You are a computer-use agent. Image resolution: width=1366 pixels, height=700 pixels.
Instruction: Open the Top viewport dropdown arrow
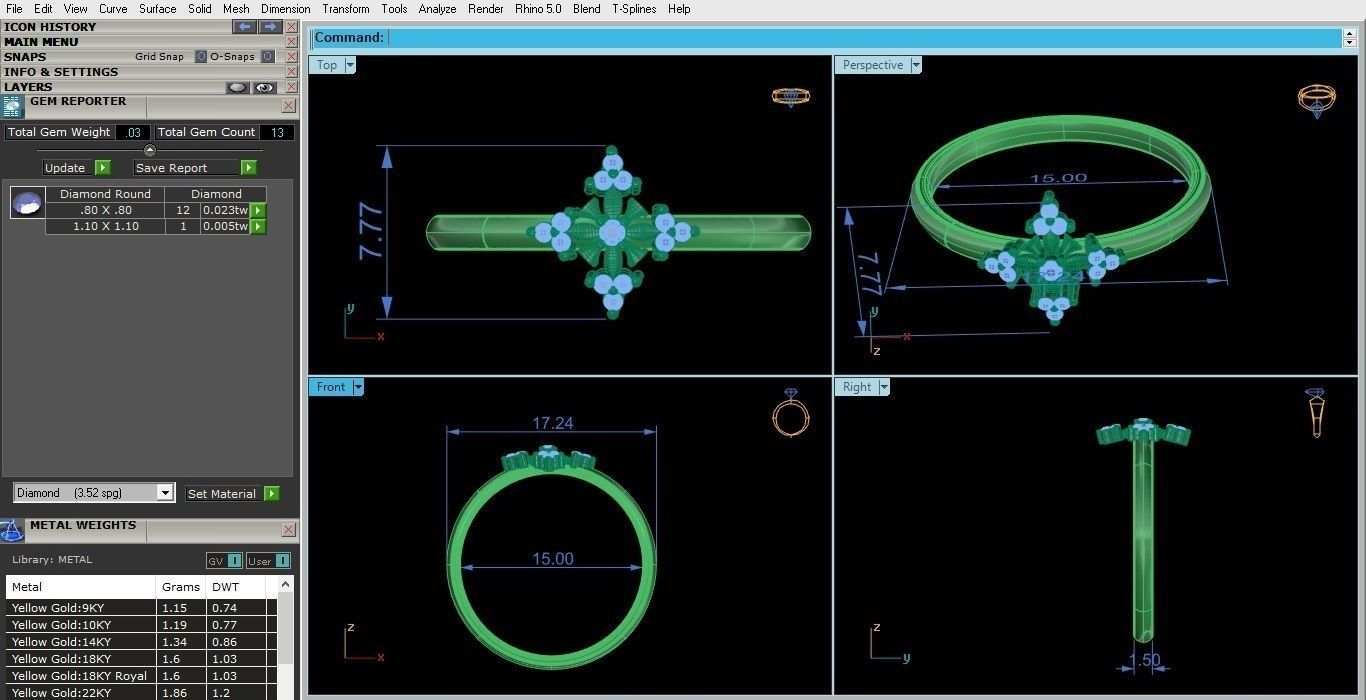(350, 65)
